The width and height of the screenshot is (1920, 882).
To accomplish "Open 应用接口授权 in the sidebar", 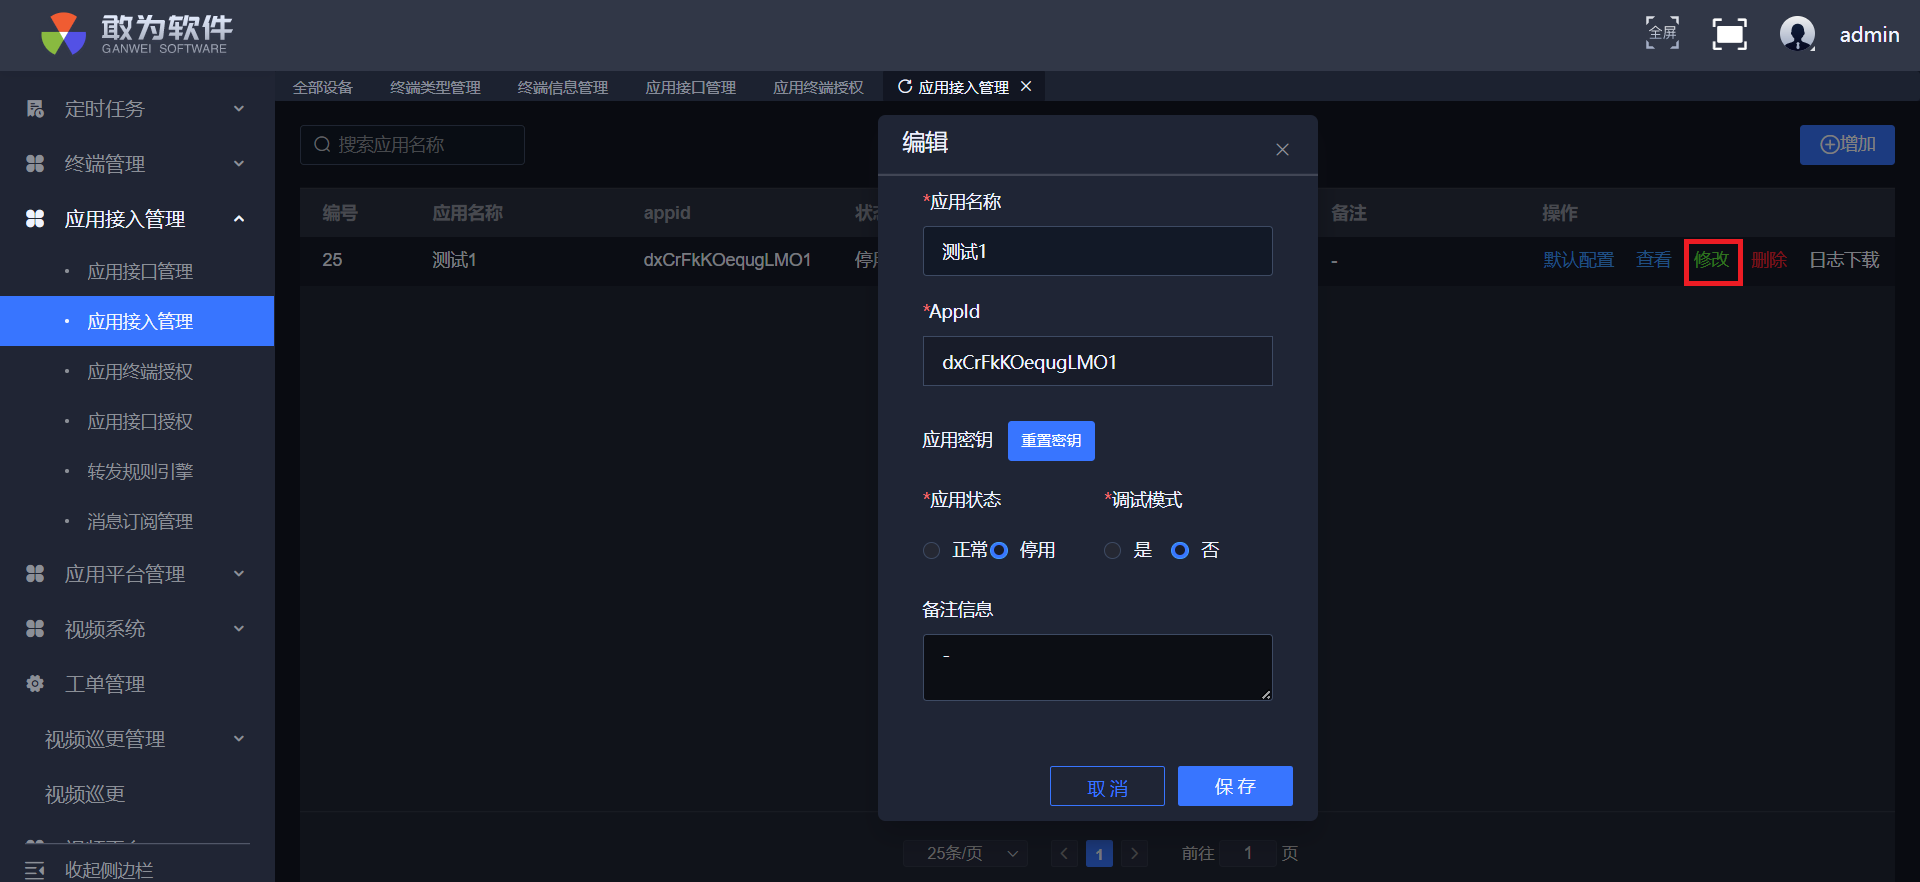I will point(140,422).
